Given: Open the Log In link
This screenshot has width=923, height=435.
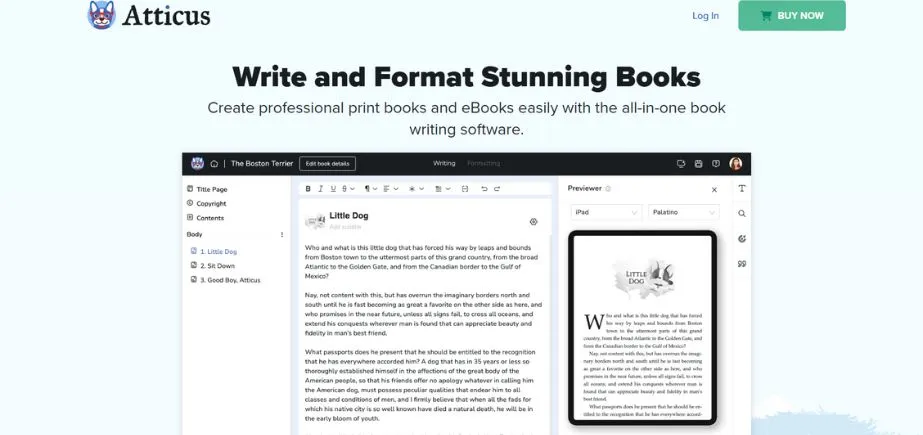Looking at the screenshot, I should pyautogui.click(x=705, y=16).
